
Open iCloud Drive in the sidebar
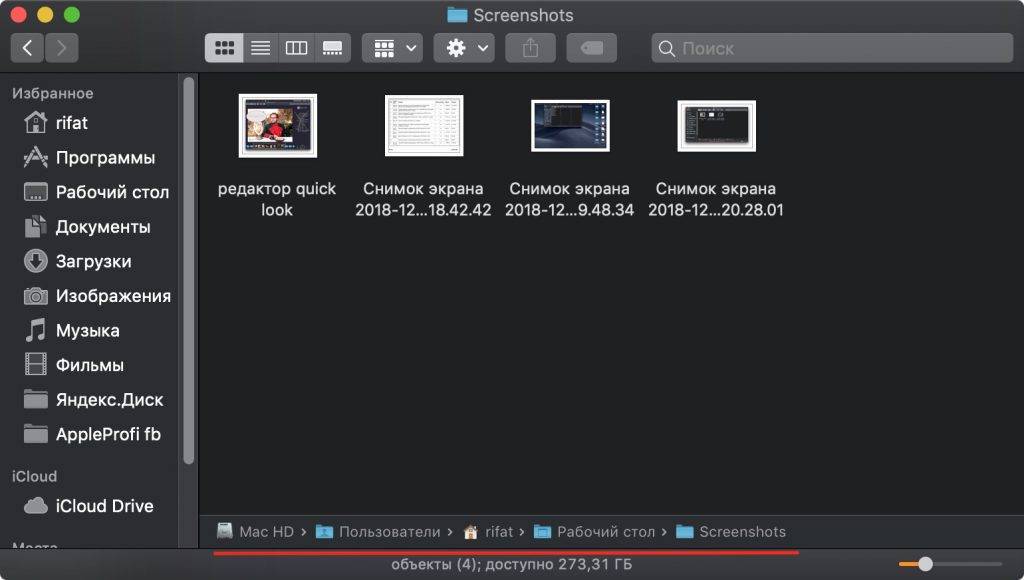(104, 506)
